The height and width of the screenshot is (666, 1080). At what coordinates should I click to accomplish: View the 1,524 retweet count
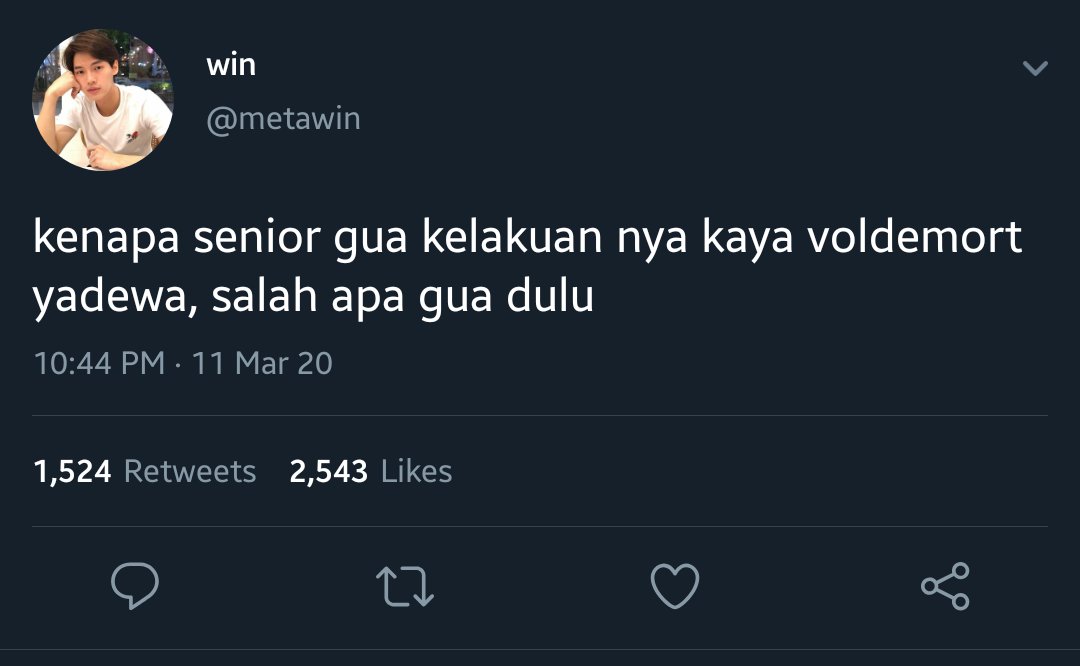coord(72,472)
